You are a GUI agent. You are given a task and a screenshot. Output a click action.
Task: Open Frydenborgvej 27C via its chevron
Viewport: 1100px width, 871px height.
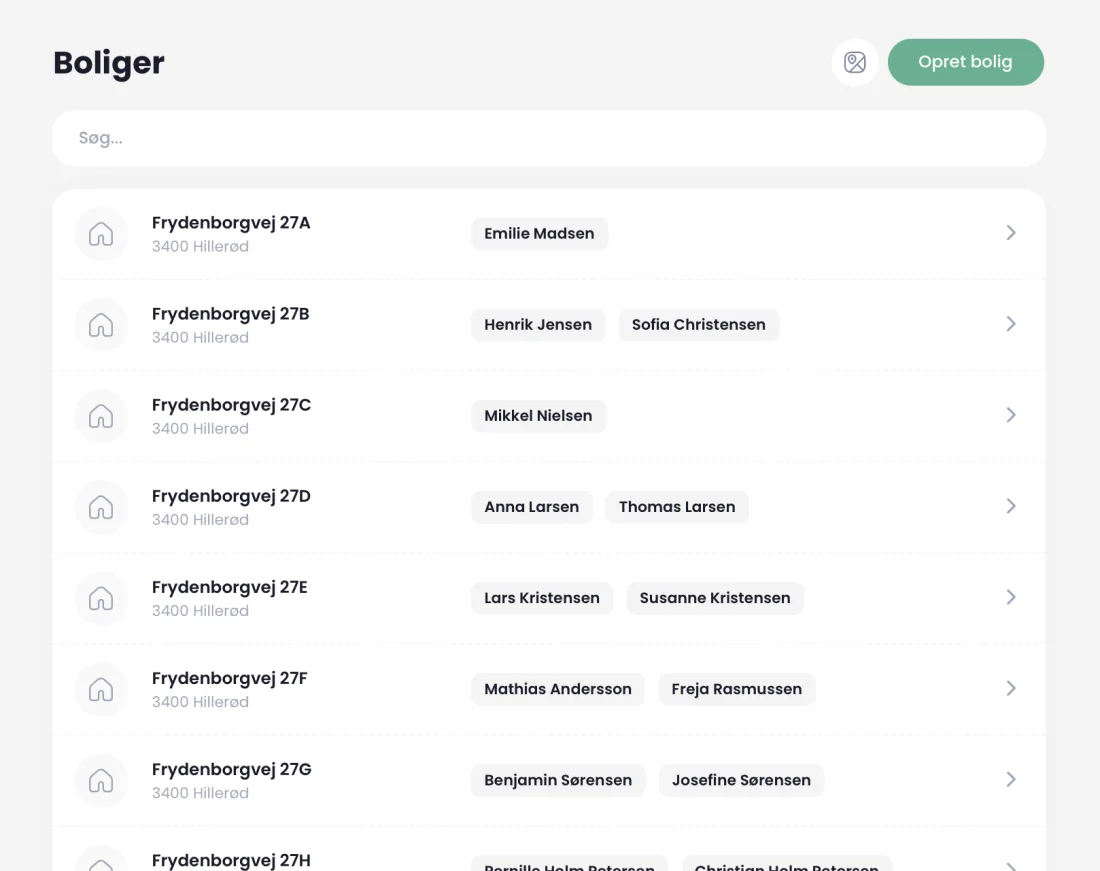coord(1011,415)
